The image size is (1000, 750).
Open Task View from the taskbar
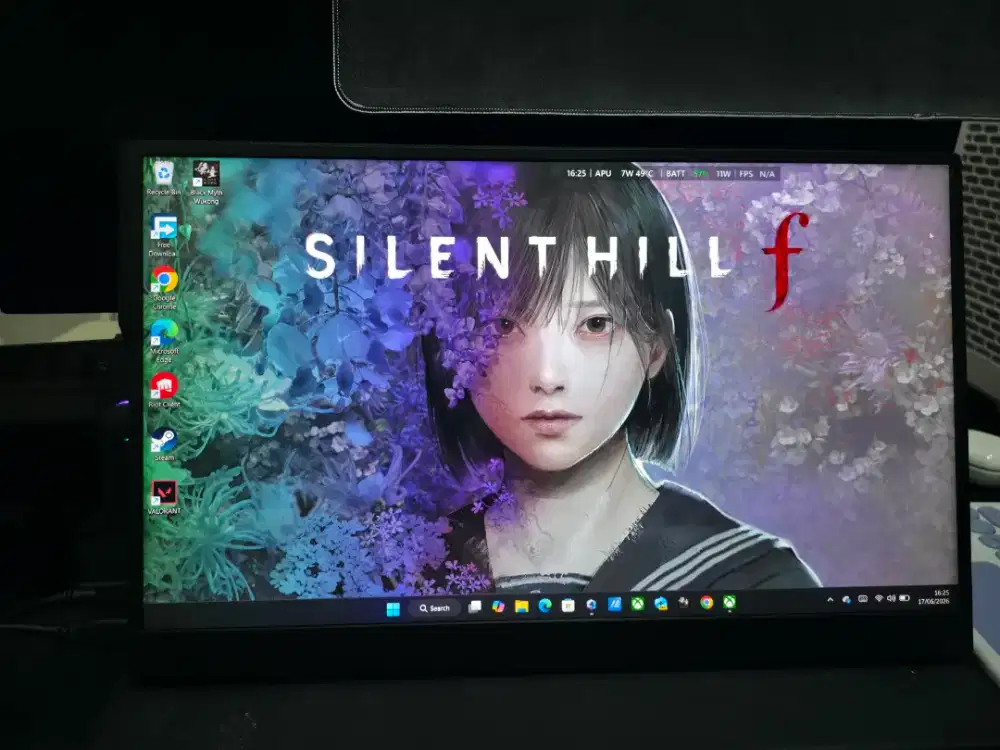tap(475, 607)
